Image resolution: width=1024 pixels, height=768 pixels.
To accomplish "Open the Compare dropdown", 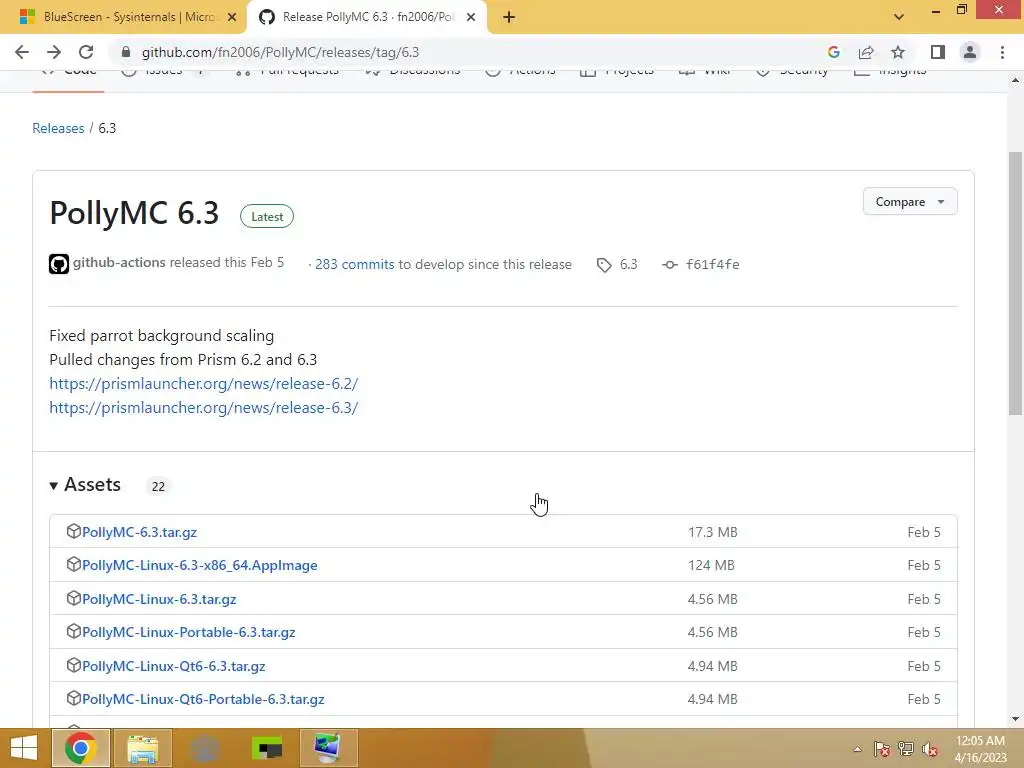I will point(910,202).
